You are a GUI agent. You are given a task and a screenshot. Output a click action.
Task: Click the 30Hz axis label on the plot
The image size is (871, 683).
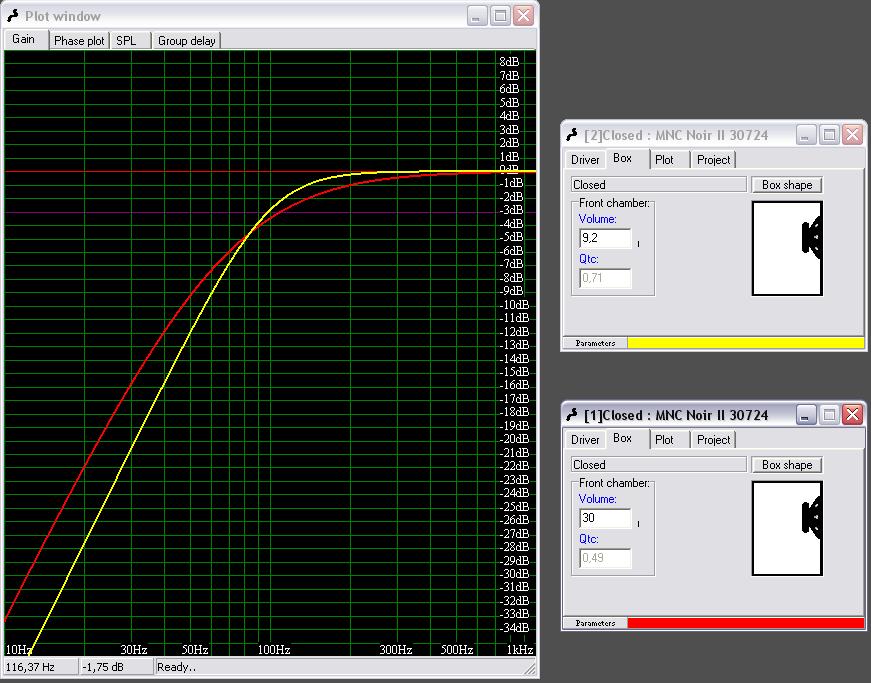click(x=134, y=649)
